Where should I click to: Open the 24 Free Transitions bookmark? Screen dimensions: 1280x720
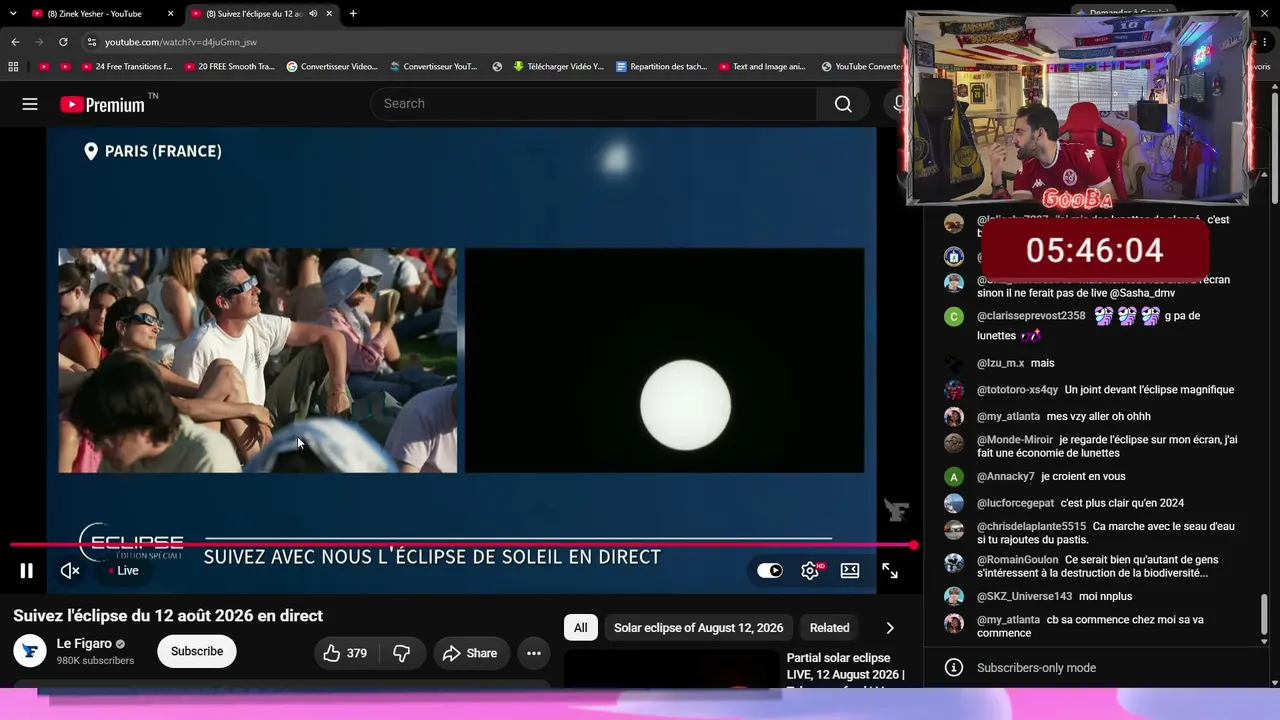pos(125,67)
